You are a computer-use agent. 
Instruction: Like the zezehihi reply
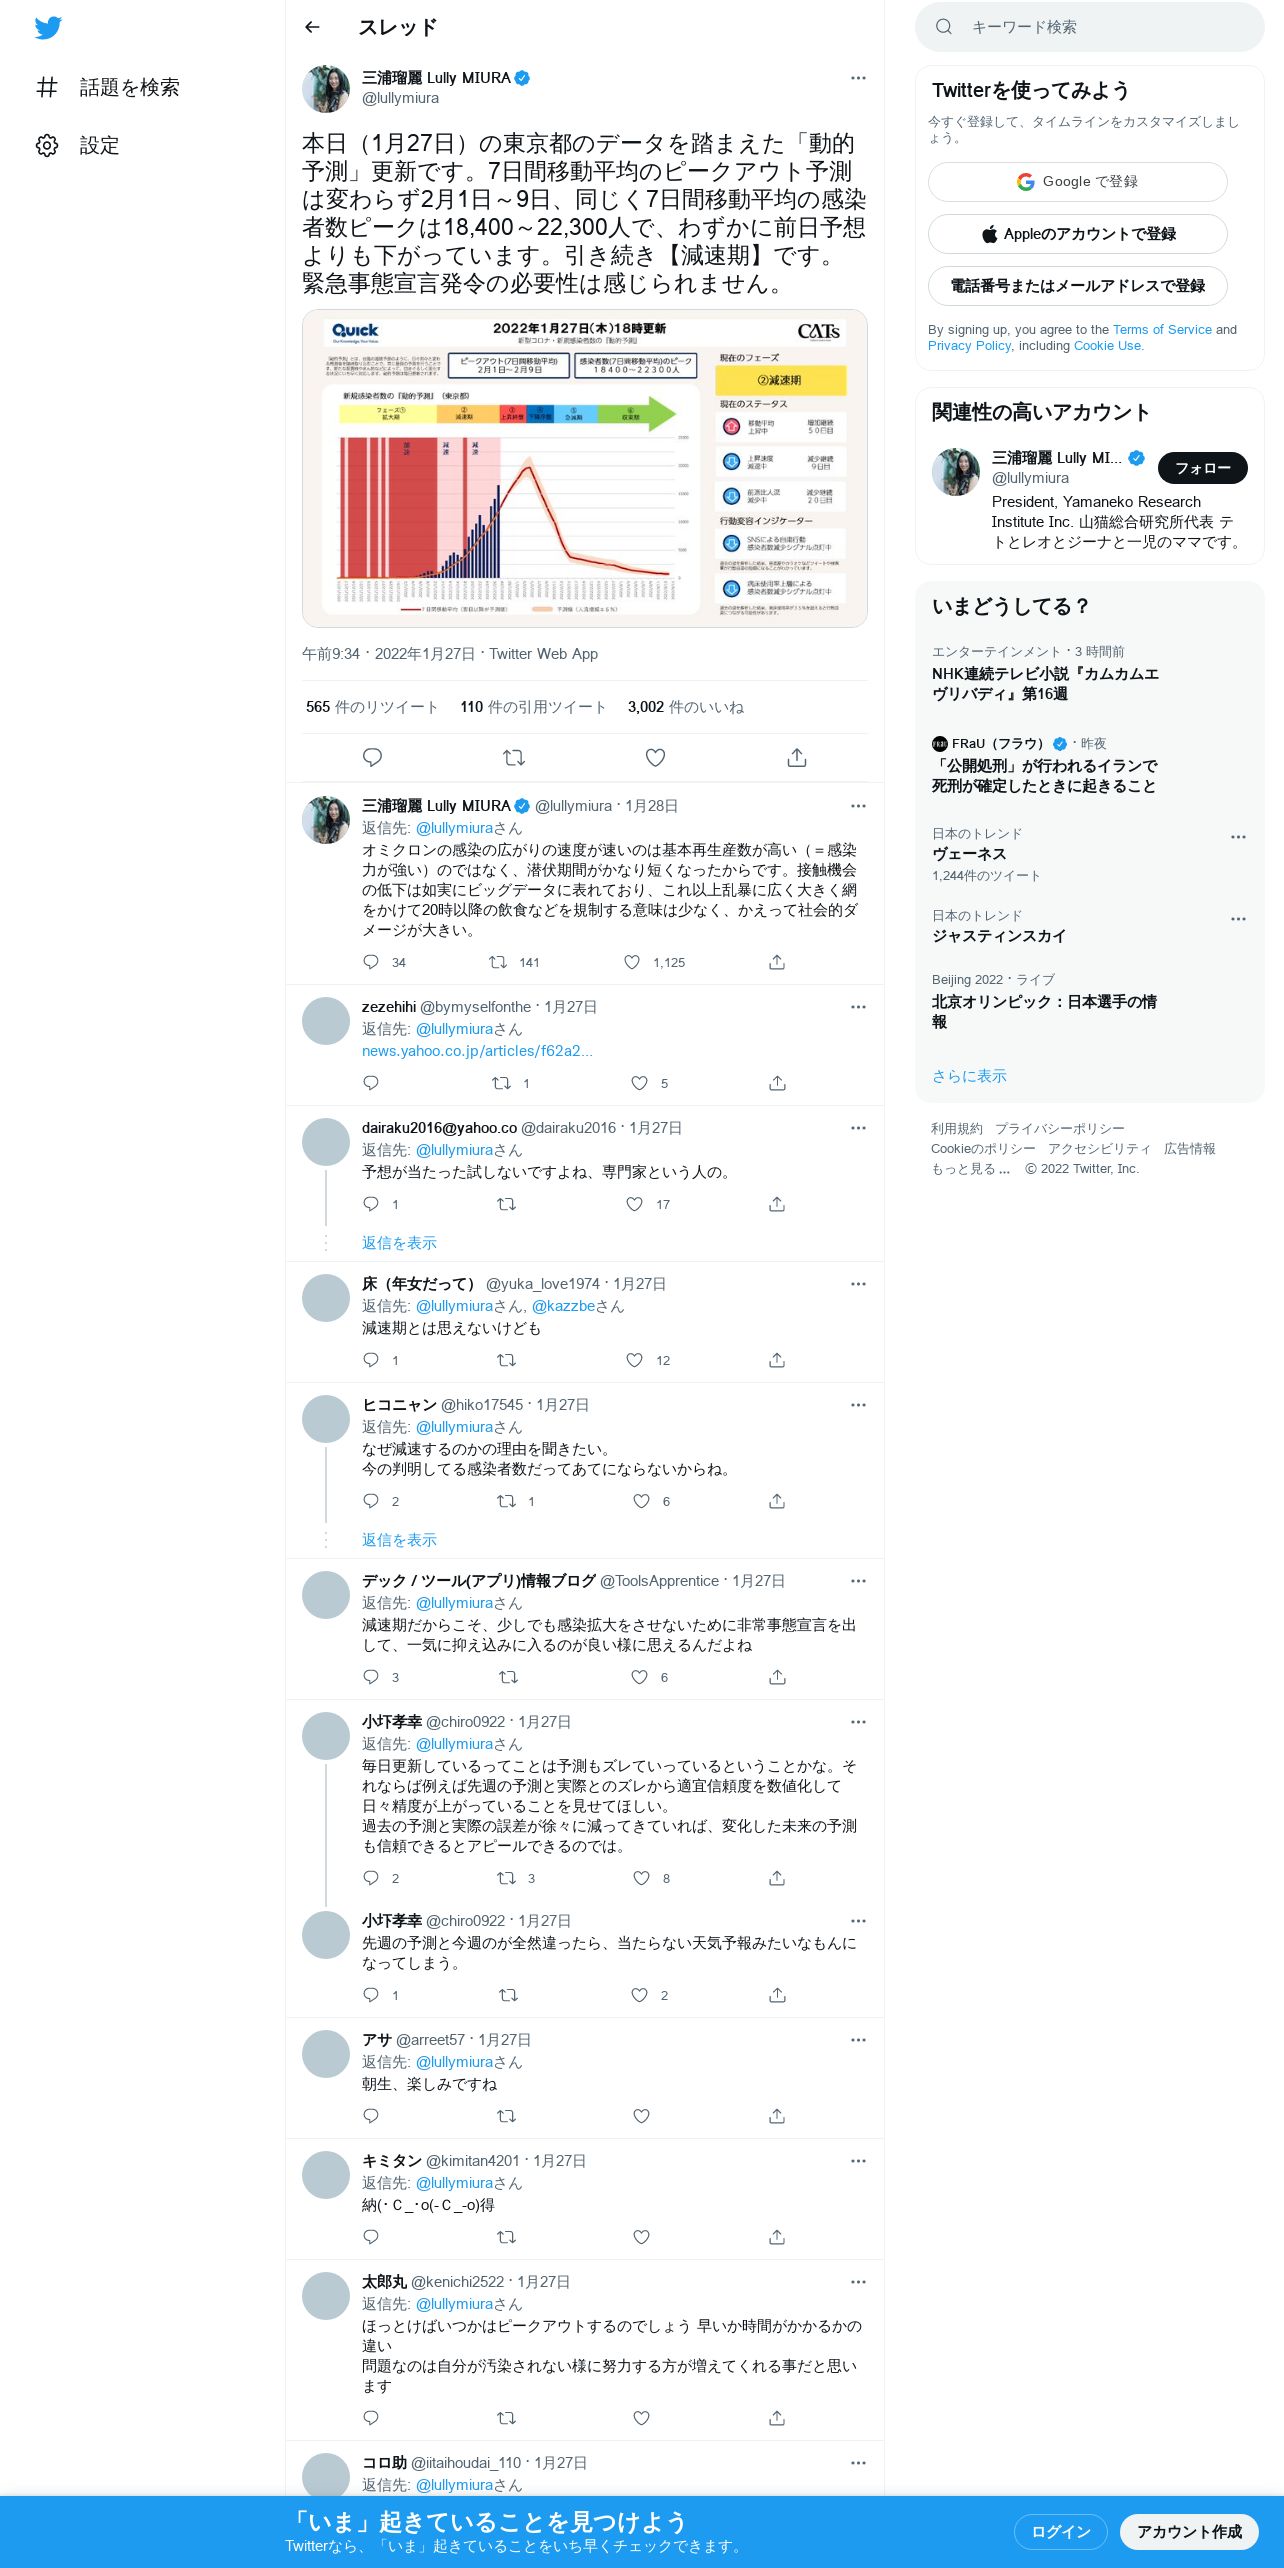coord(640,1083)
